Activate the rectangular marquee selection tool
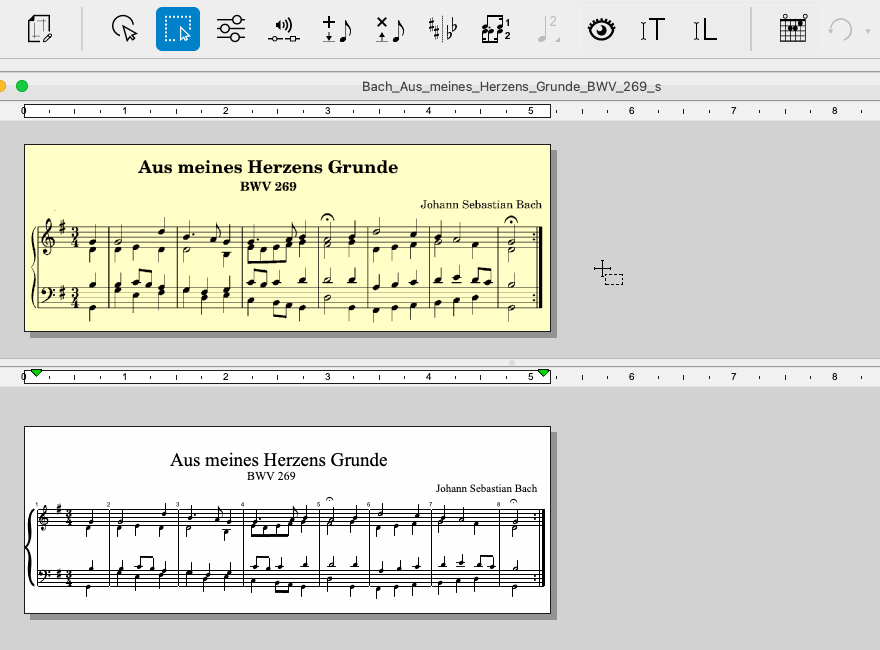Image resolution: width=880 pixels, height=650 pixels. click(178, 29)
